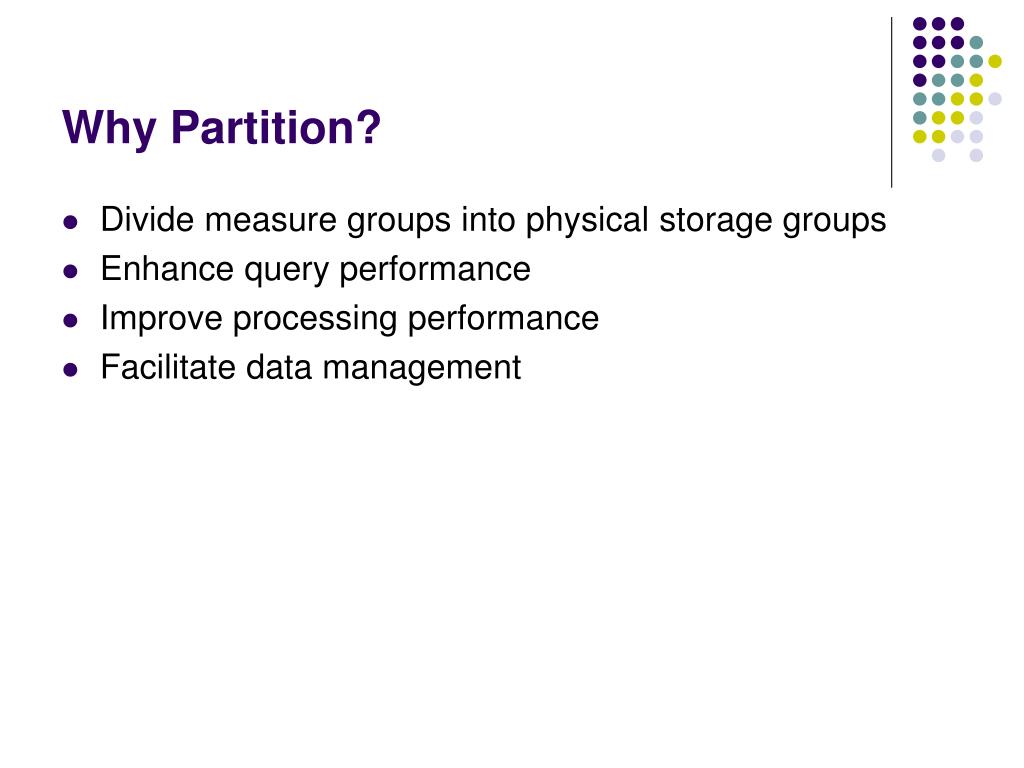Click the bullet dot before "Facilitate data management"
The image size is (1024, 768).
click(71, 370)
